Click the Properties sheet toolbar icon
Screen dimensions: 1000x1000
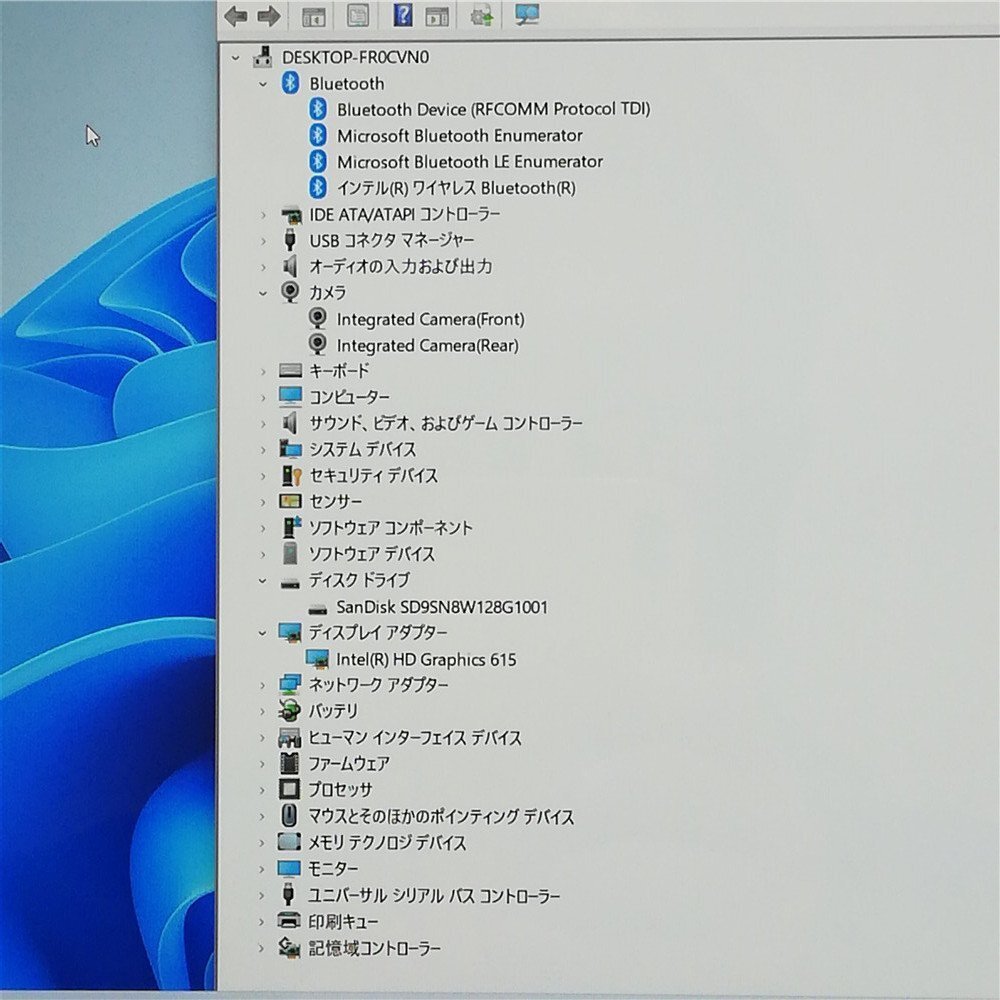tap(358, 16)
